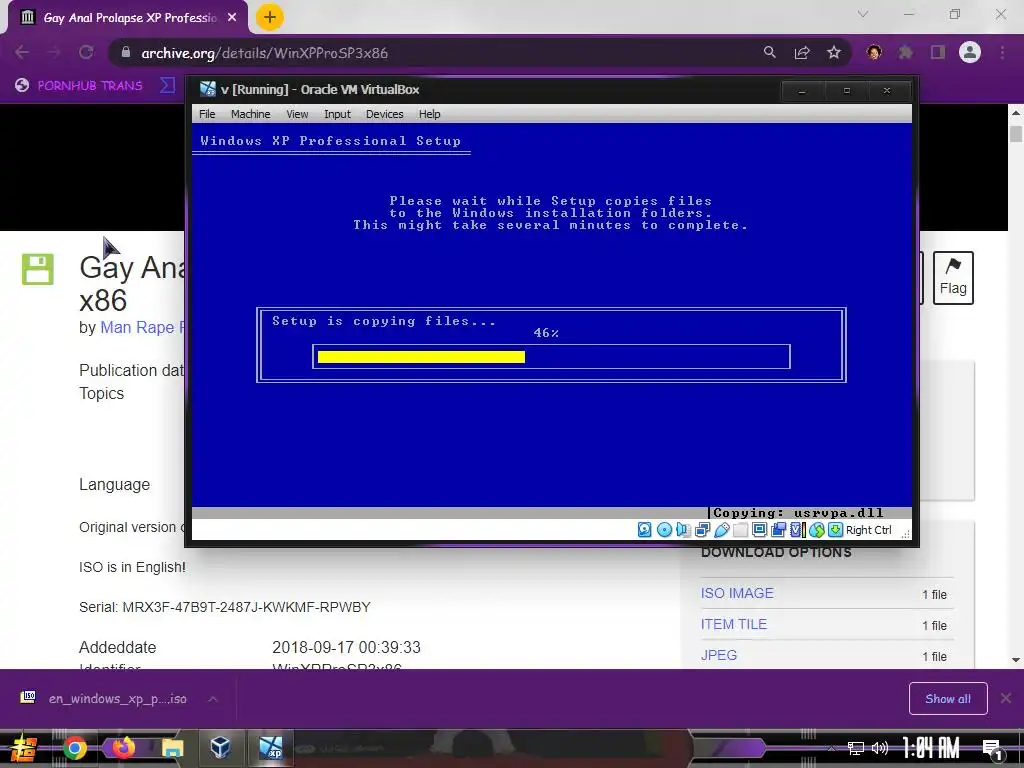Click Show all downloads button
Image resolution: width=1024 pixels, height=768 pixels.
[x=948, y=699]
